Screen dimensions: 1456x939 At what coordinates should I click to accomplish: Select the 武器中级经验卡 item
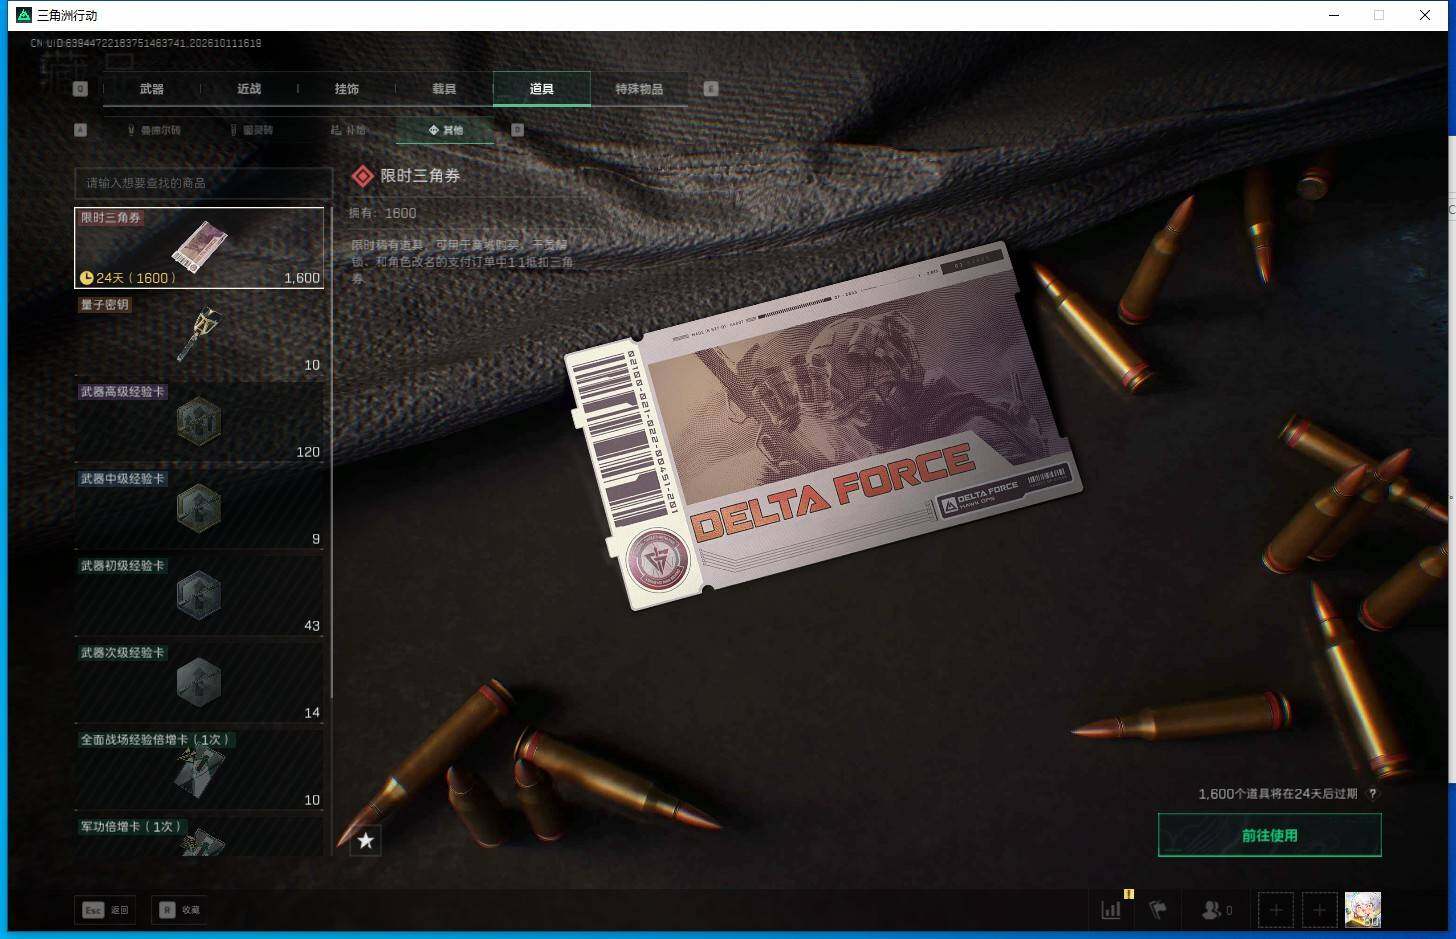click(199, 509)
